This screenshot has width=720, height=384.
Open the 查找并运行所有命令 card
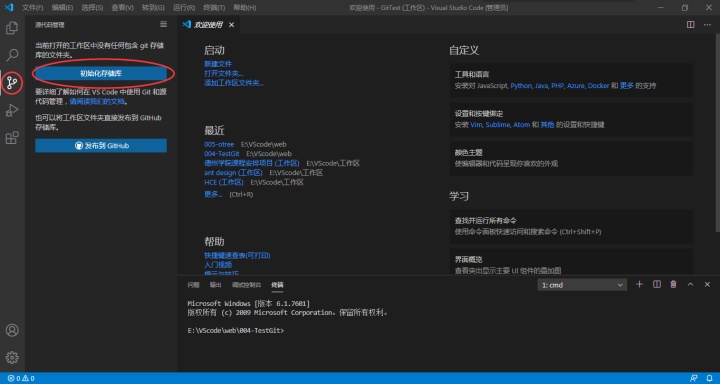pyautogui.click(x=571, y=226)
